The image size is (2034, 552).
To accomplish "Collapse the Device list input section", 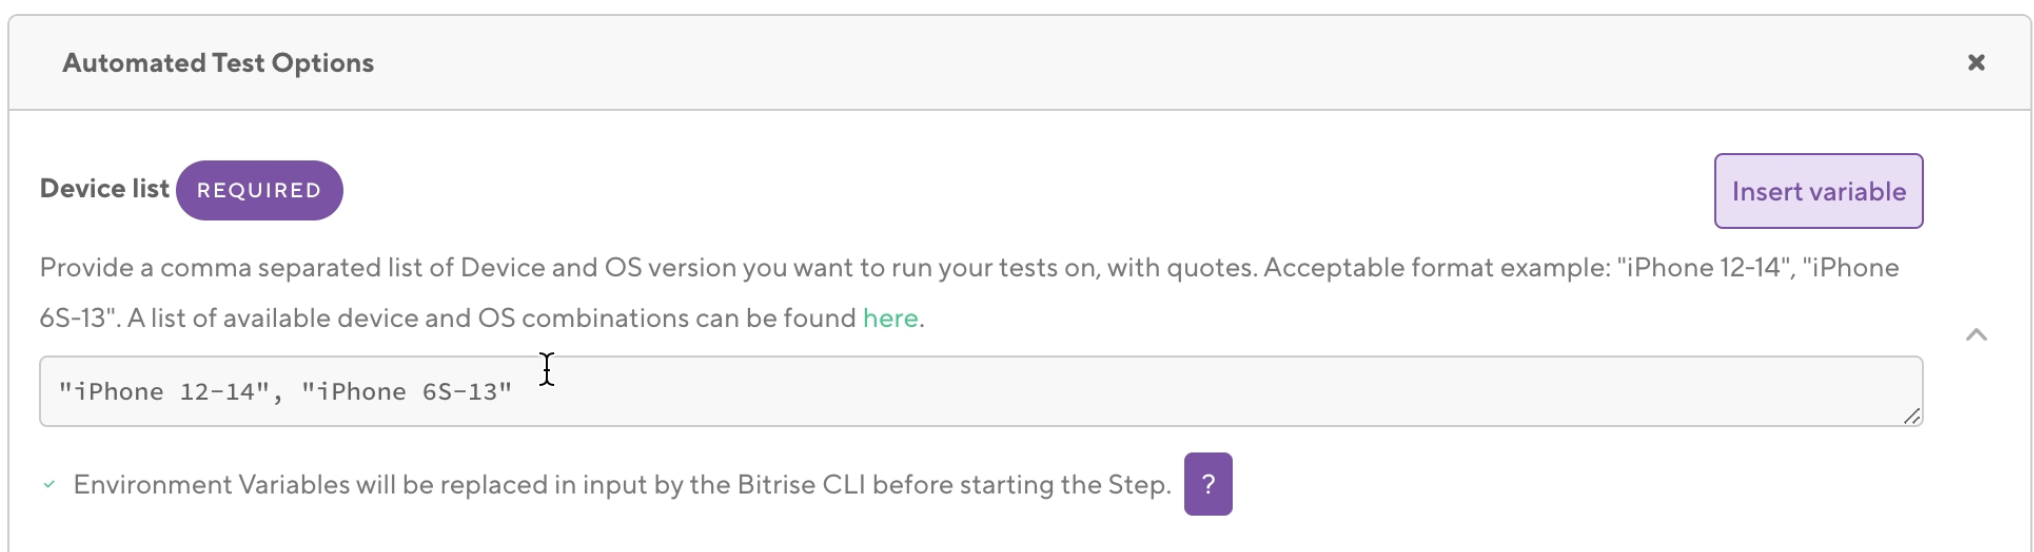I will pyautogui.click(x=1975, y=335).
